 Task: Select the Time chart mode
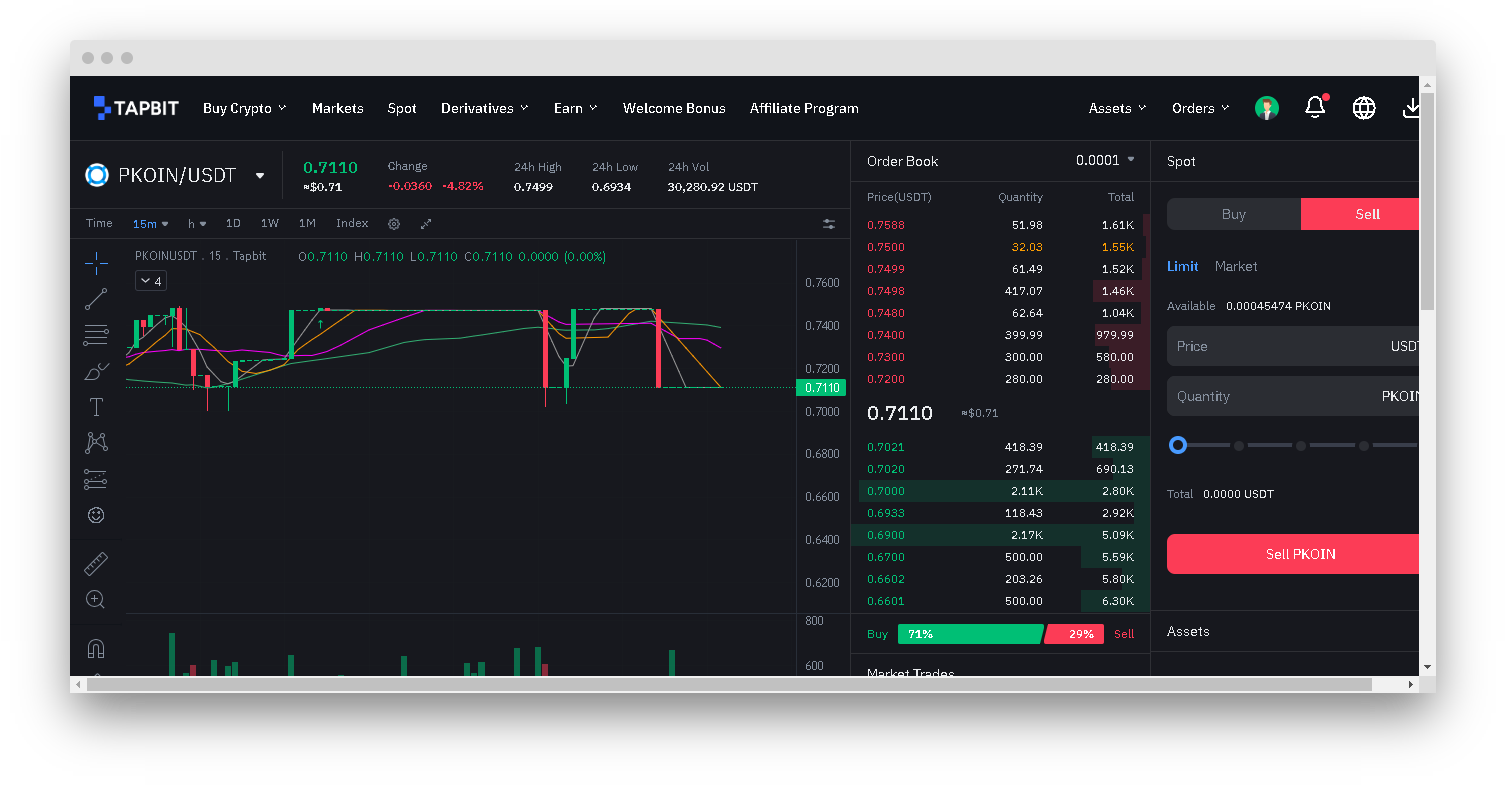click(x=99, y=224)
